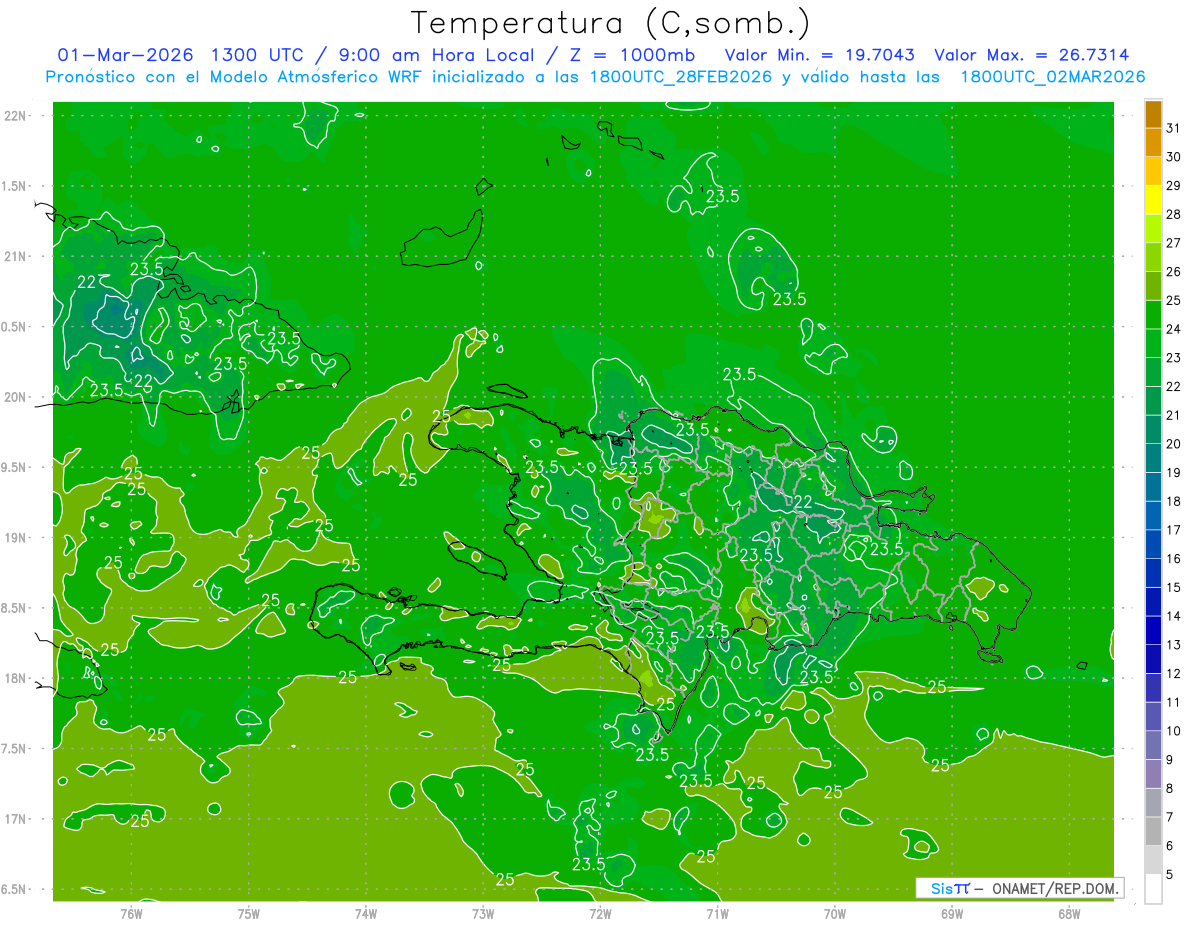Select the '1800UTC_02MAR2026' valid-until timestamp

pos(1052,77)
